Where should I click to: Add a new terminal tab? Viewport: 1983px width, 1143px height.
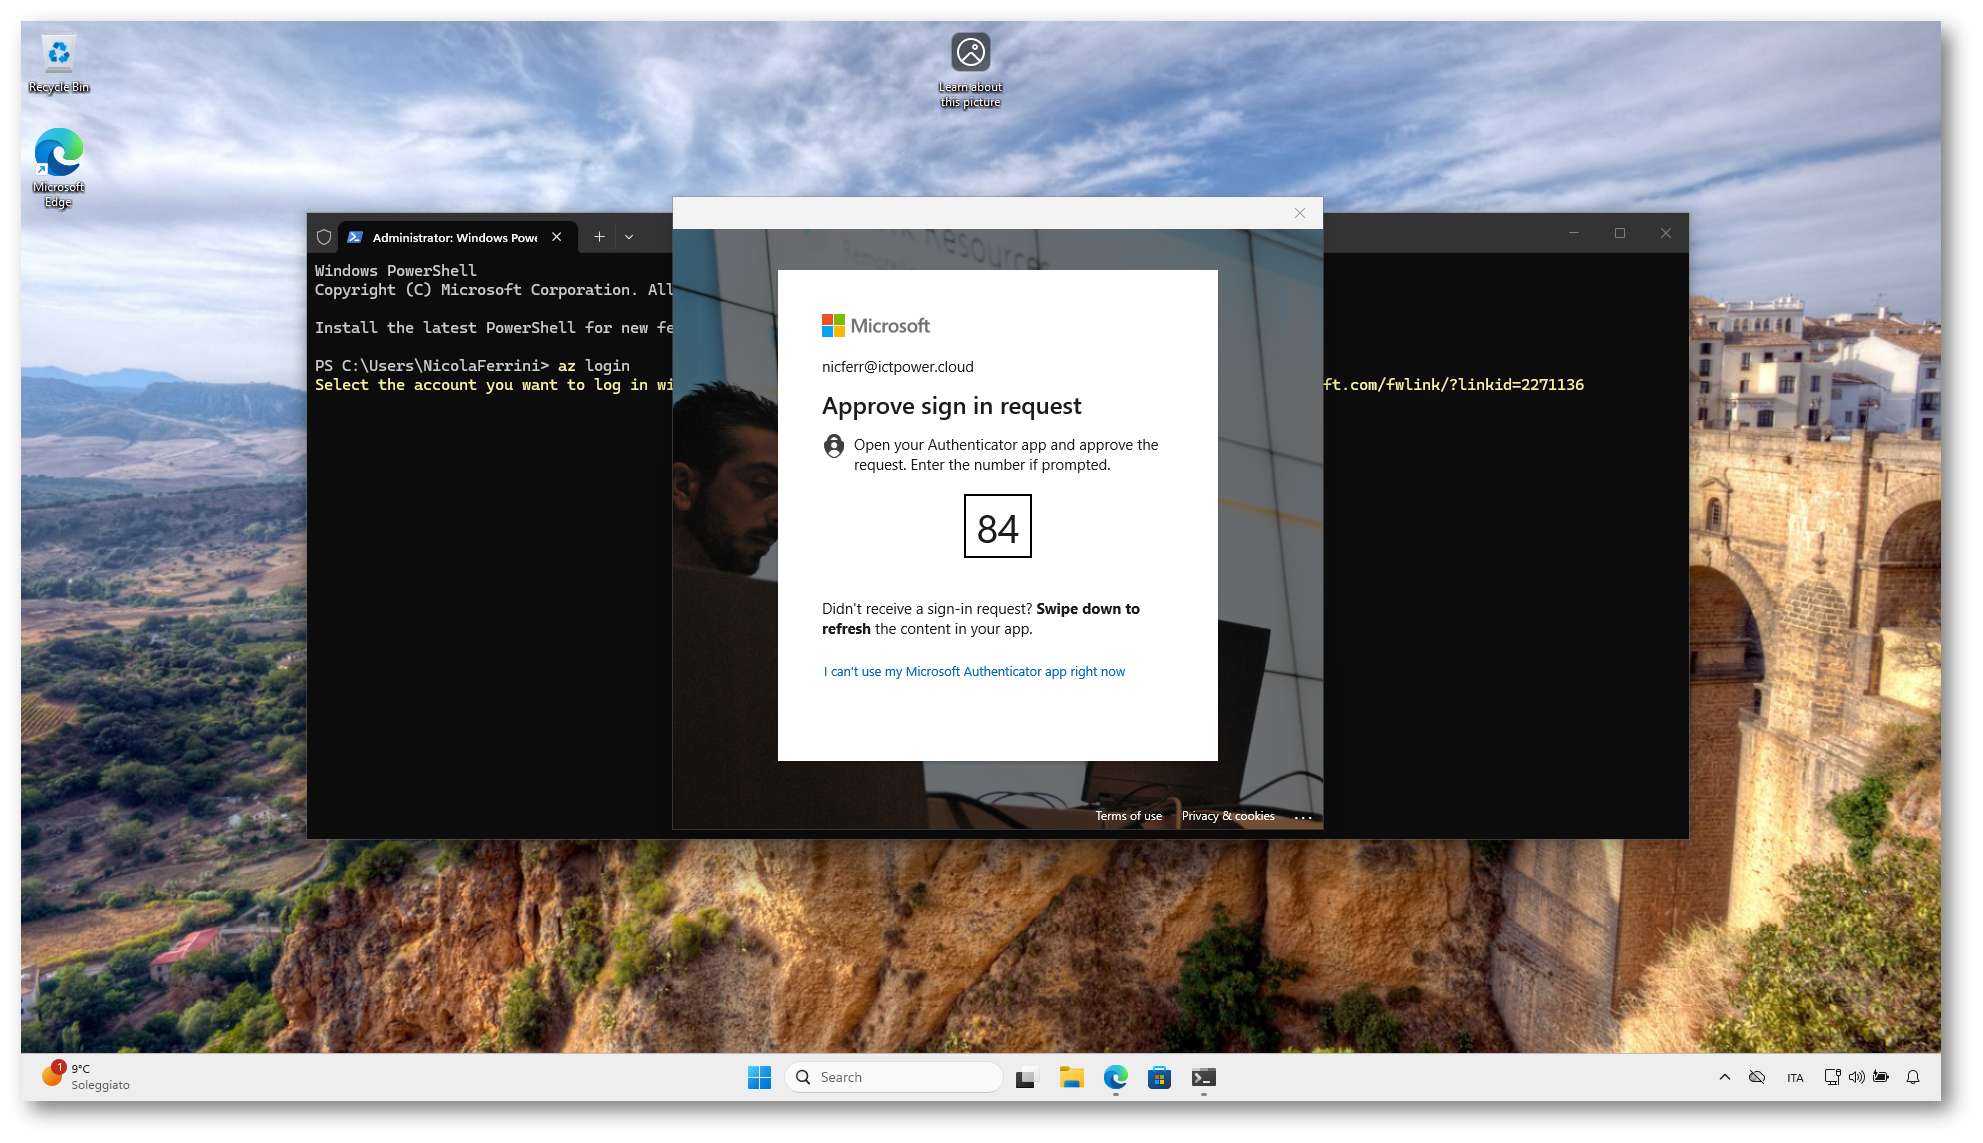599,237
